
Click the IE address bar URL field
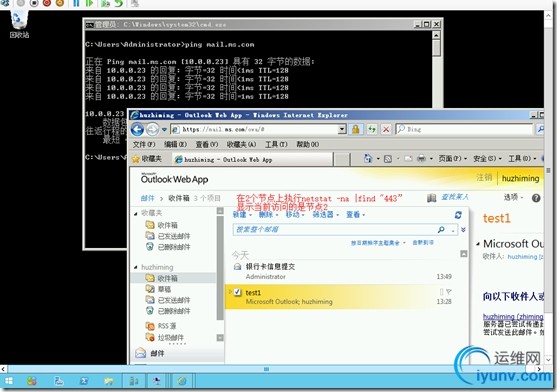(x=254, y=129)
